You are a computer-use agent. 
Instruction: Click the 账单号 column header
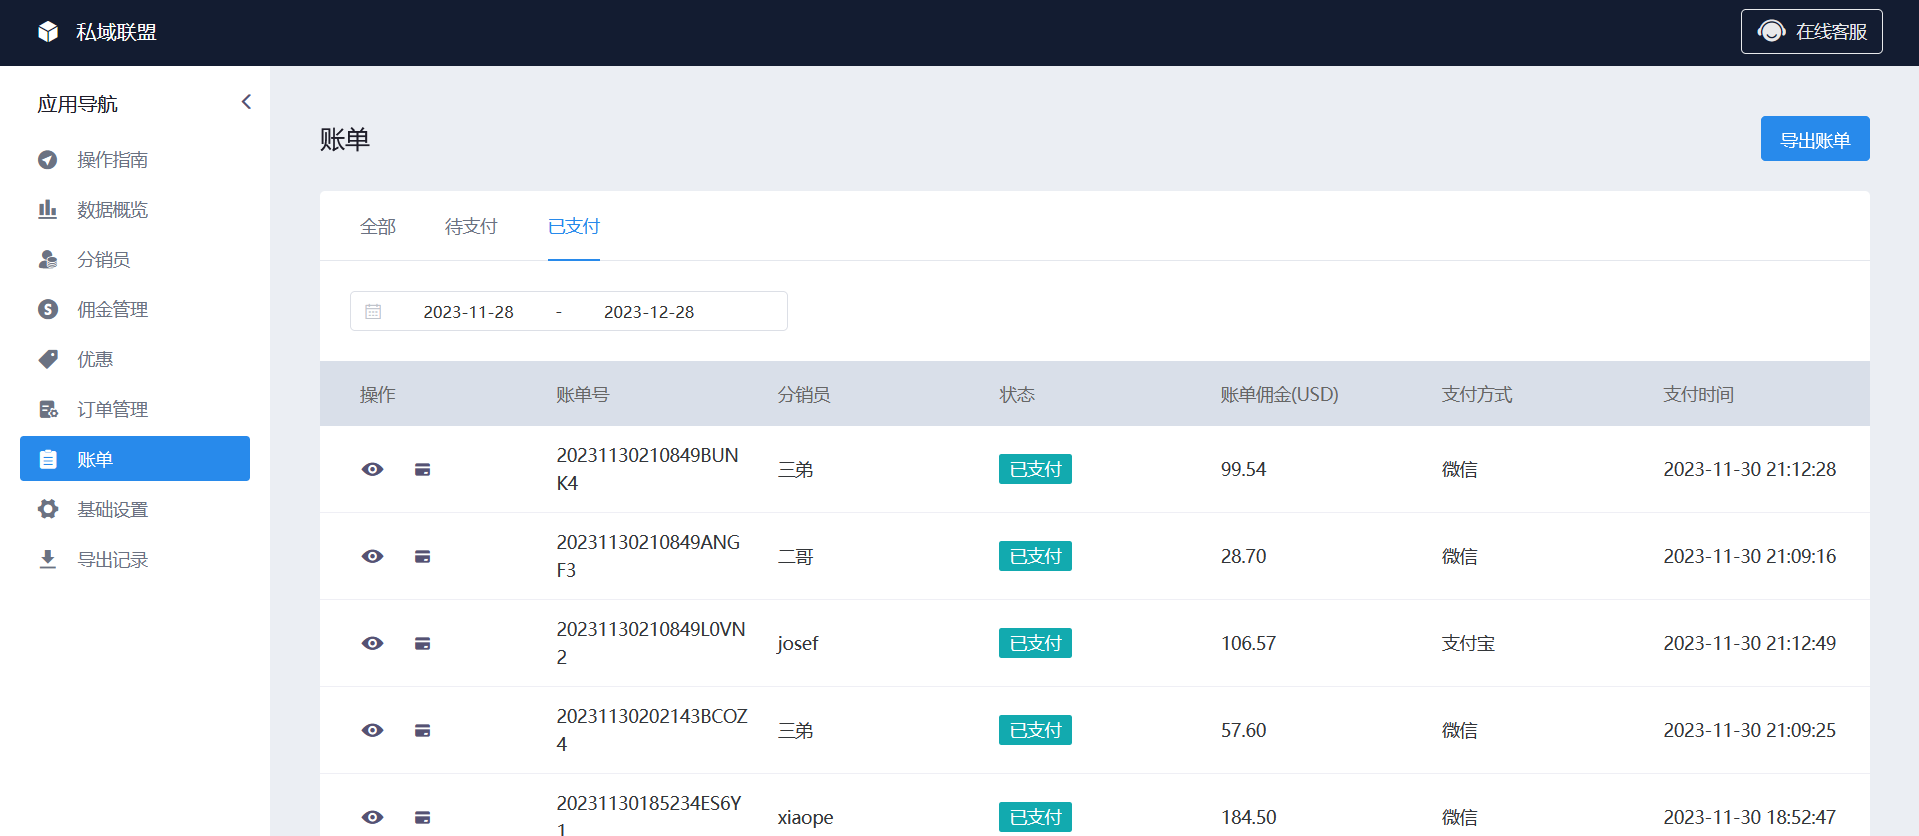coord(583,394)
